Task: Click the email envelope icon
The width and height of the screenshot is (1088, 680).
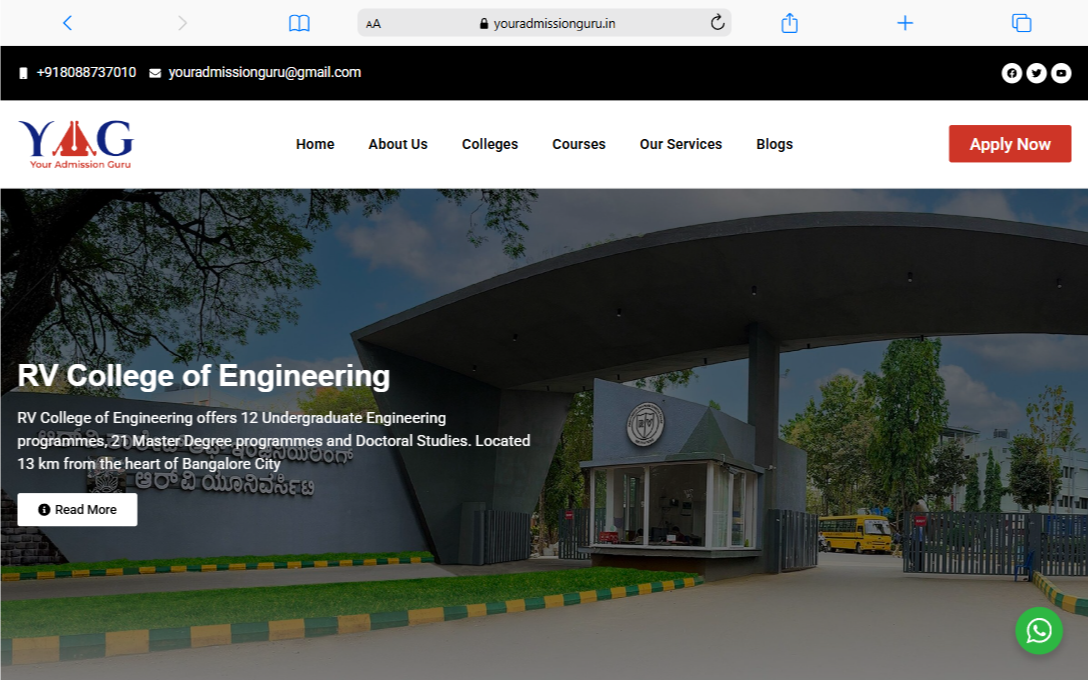Action: click(x=154, y=72)
